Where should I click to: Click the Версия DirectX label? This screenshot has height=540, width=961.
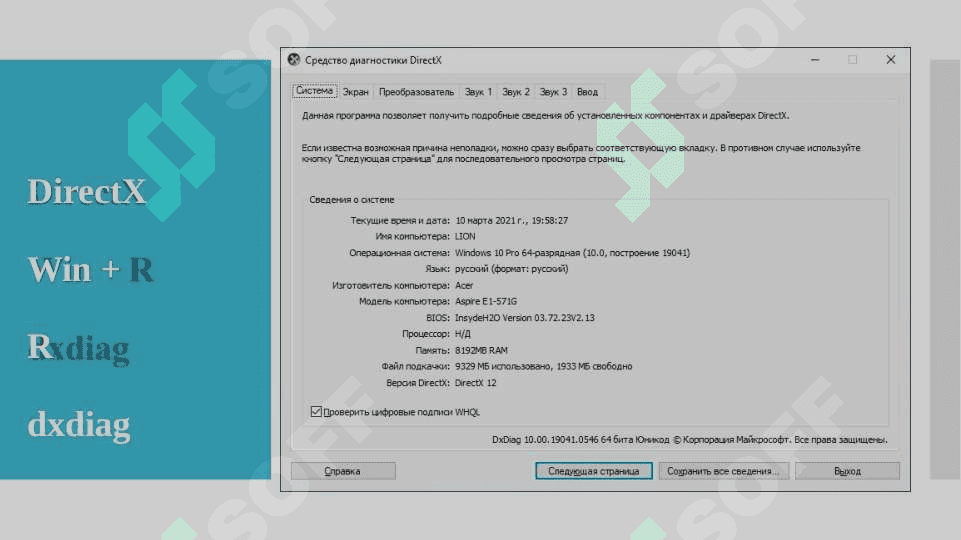(417, 382)
